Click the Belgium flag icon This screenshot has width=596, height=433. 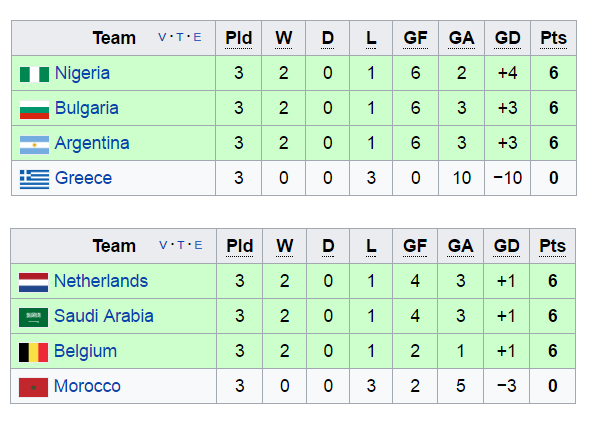coord(33,352)
